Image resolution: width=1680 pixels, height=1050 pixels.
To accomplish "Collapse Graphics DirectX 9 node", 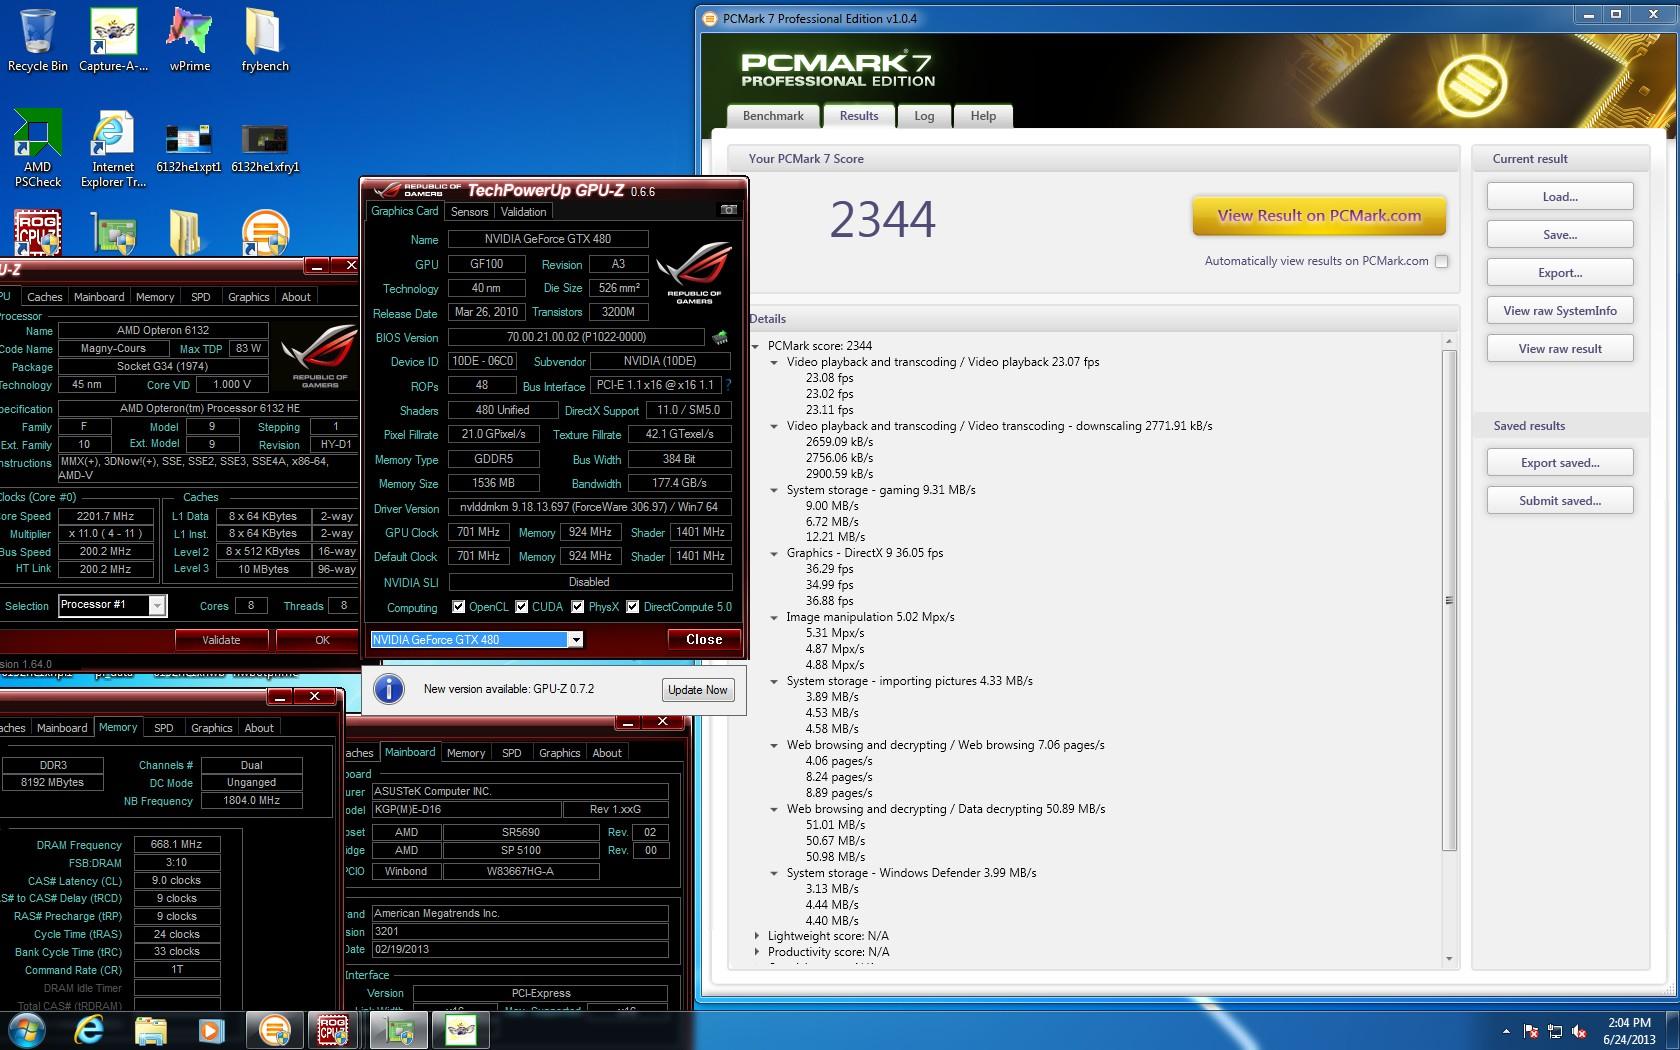I will coord(774,553).
